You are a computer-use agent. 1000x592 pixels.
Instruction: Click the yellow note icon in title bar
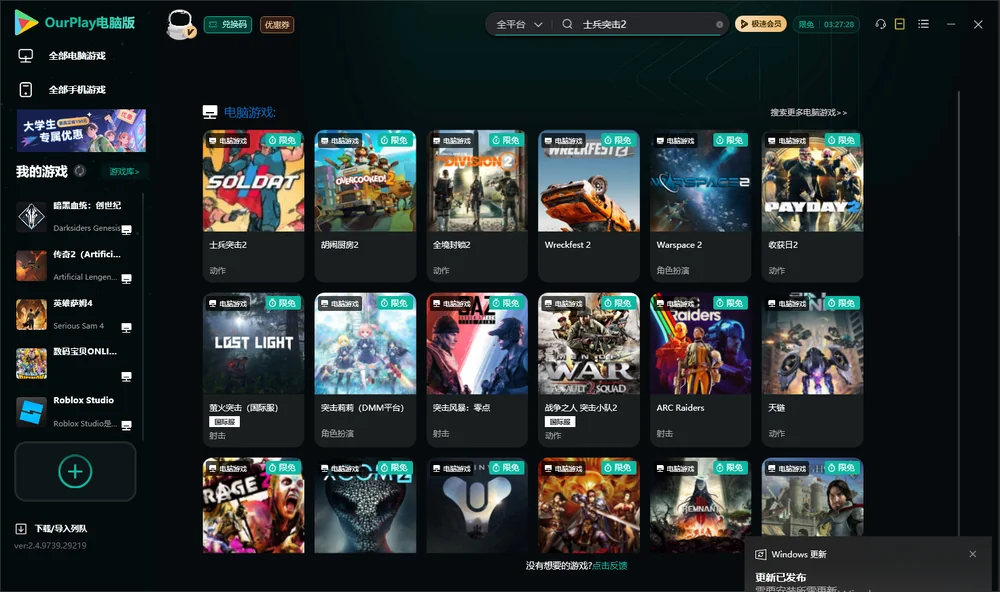tap(900, 24)
